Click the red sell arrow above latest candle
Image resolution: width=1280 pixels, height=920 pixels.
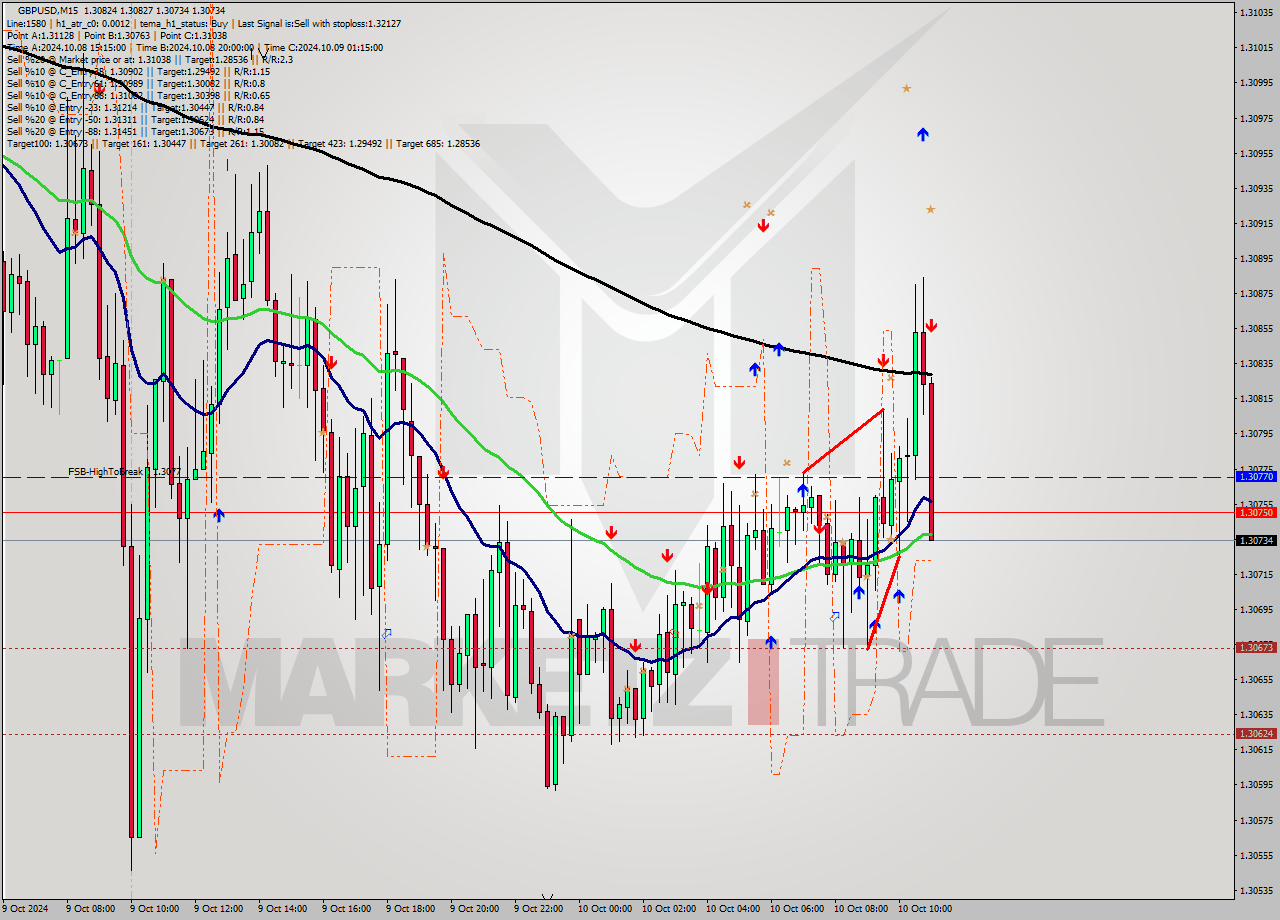point(931,326)
